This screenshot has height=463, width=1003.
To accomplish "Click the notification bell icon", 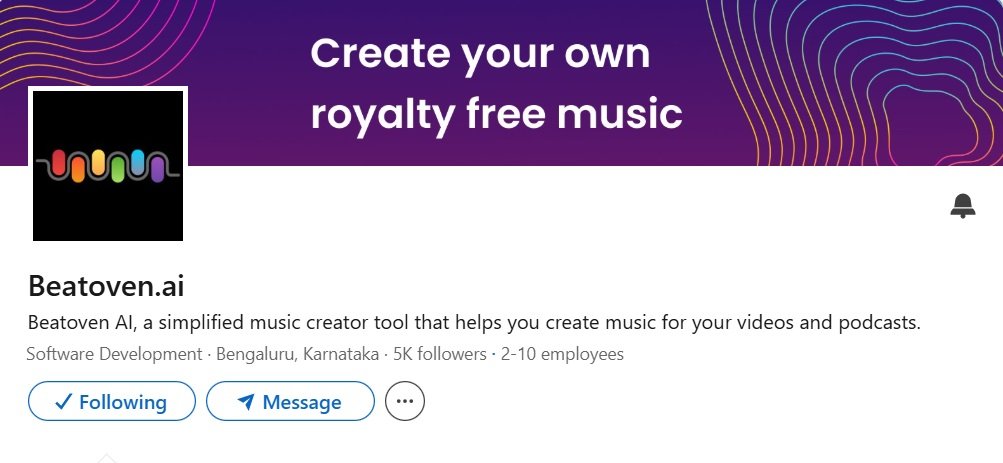I will tap(963, 206).
